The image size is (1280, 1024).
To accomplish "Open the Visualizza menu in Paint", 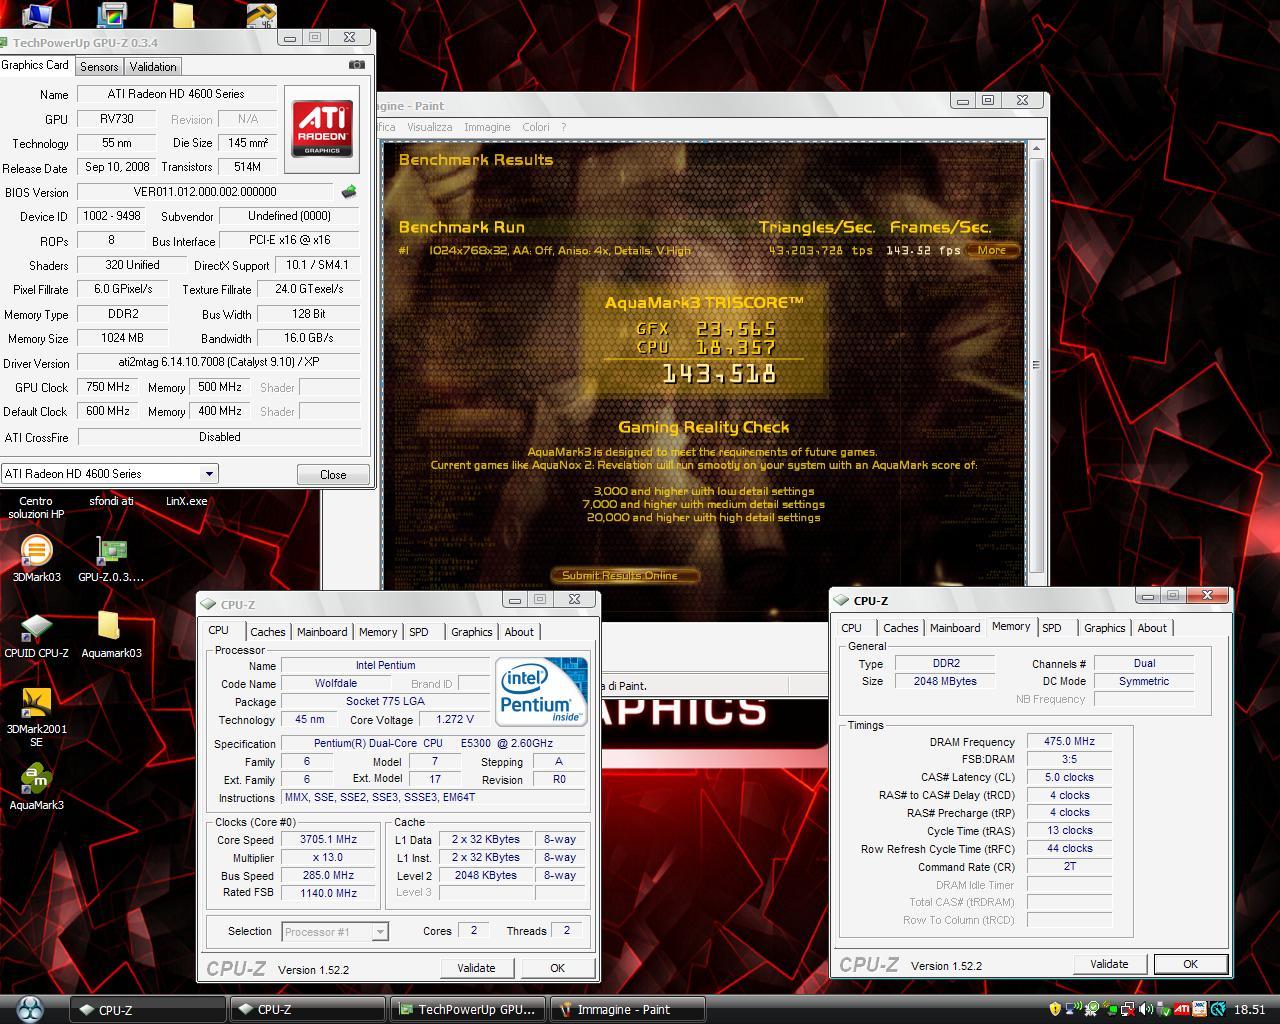I will (429, 127).
